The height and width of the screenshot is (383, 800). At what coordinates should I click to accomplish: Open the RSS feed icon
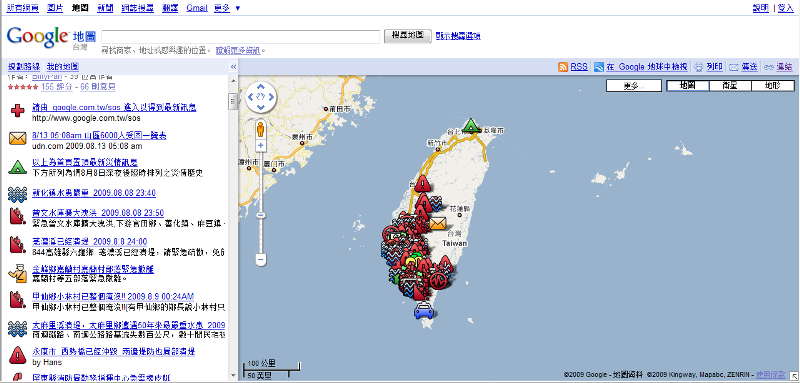click(563, 67)
